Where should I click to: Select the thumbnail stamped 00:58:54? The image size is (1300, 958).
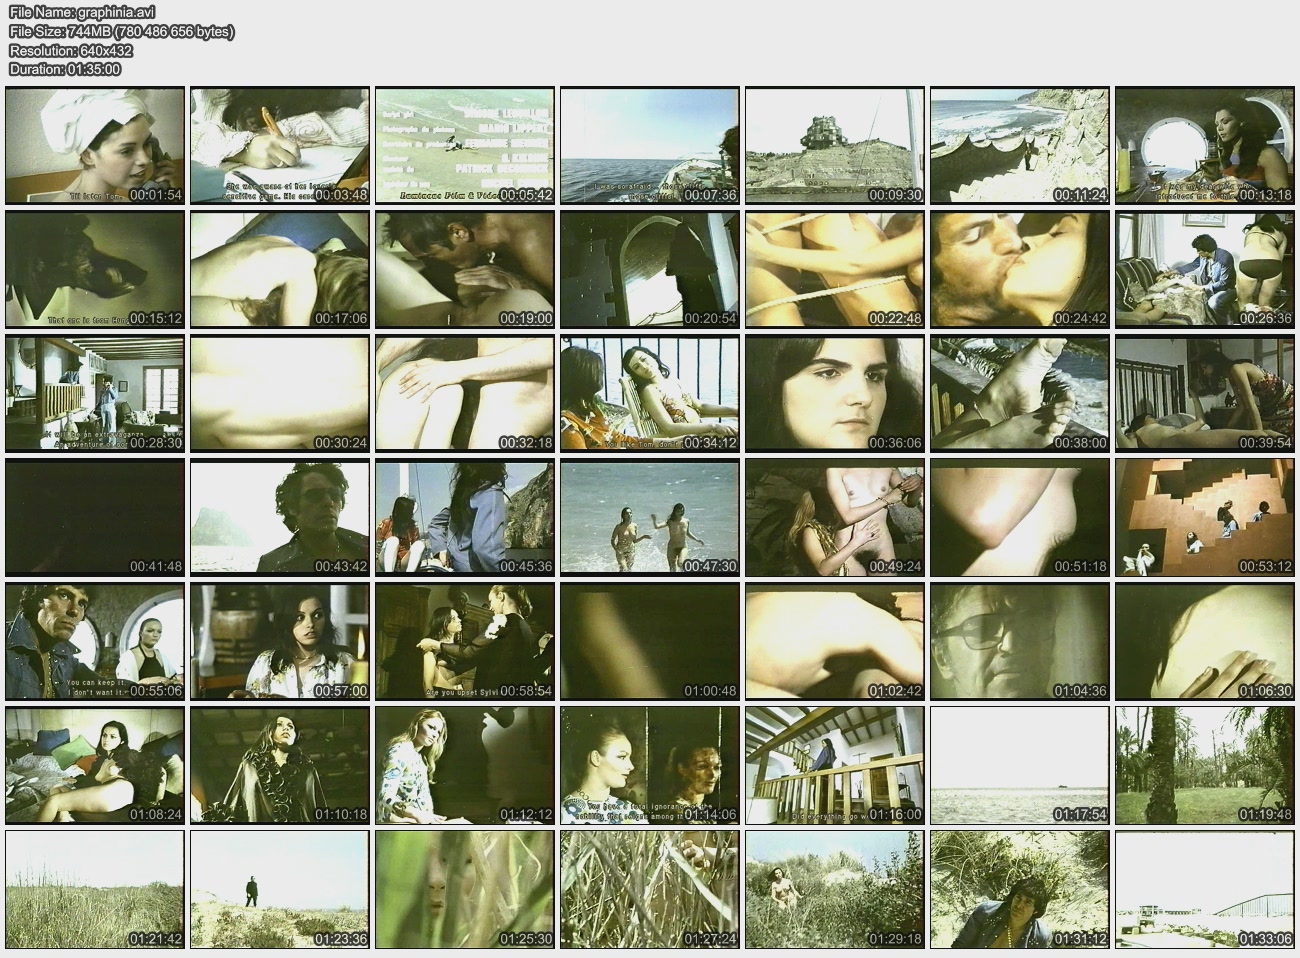pyautogui.click(x=465, y=642)
